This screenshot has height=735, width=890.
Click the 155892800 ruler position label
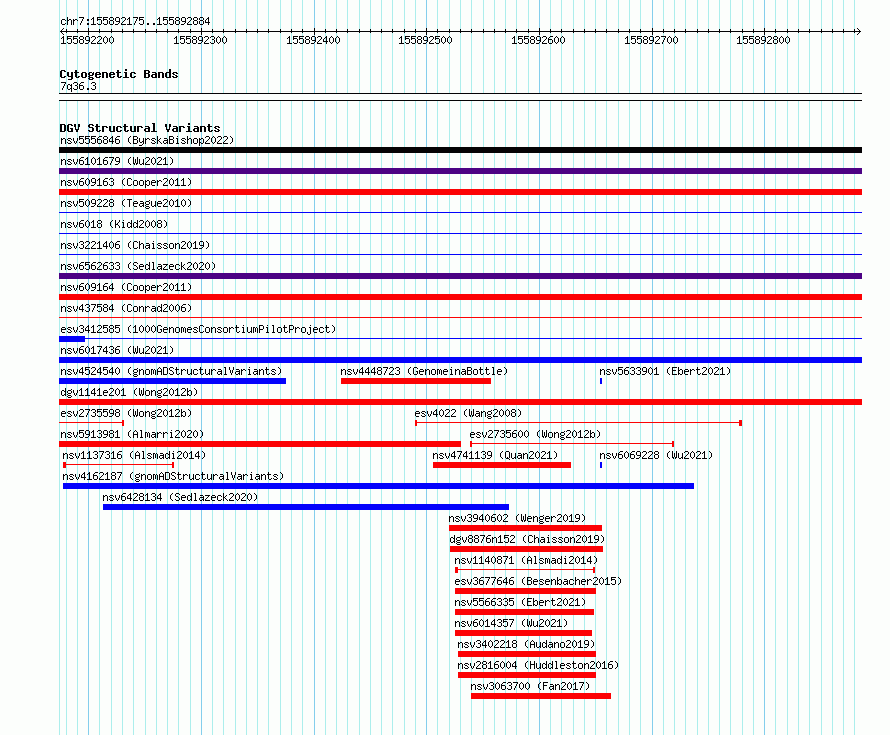[x=763, y=40]
